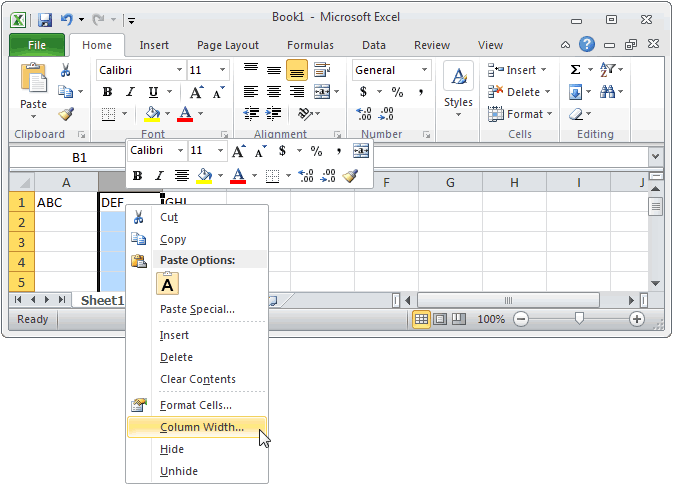Click Format Cells in the context menu

[x=197, y=405]
